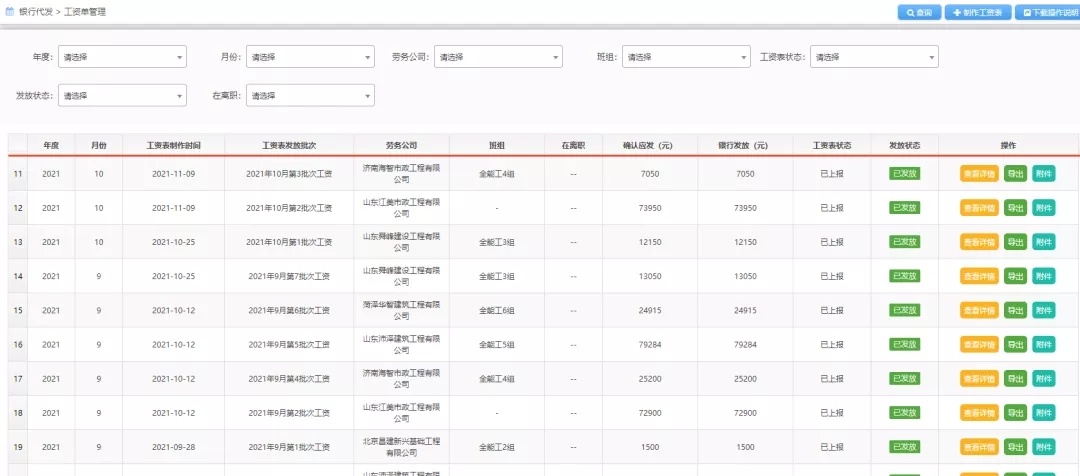
Task: Click the 查询 search button
Action: (918, 13)
